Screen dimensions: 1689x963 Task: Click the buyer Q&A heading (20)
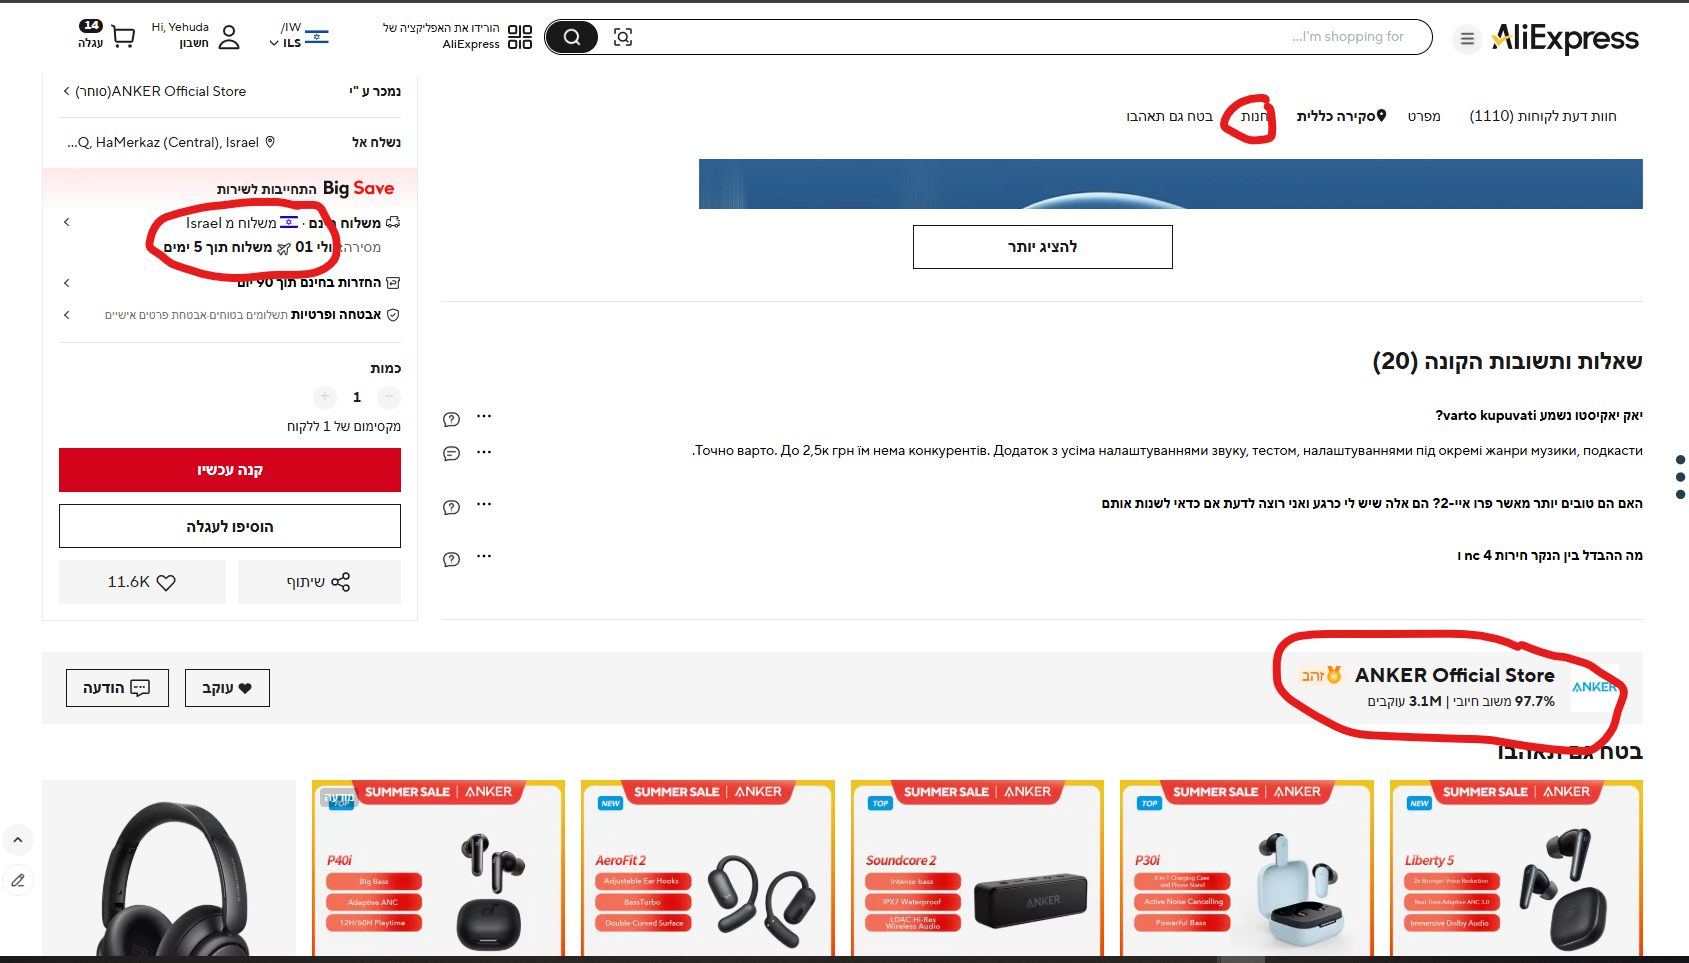coord(1507,361)
